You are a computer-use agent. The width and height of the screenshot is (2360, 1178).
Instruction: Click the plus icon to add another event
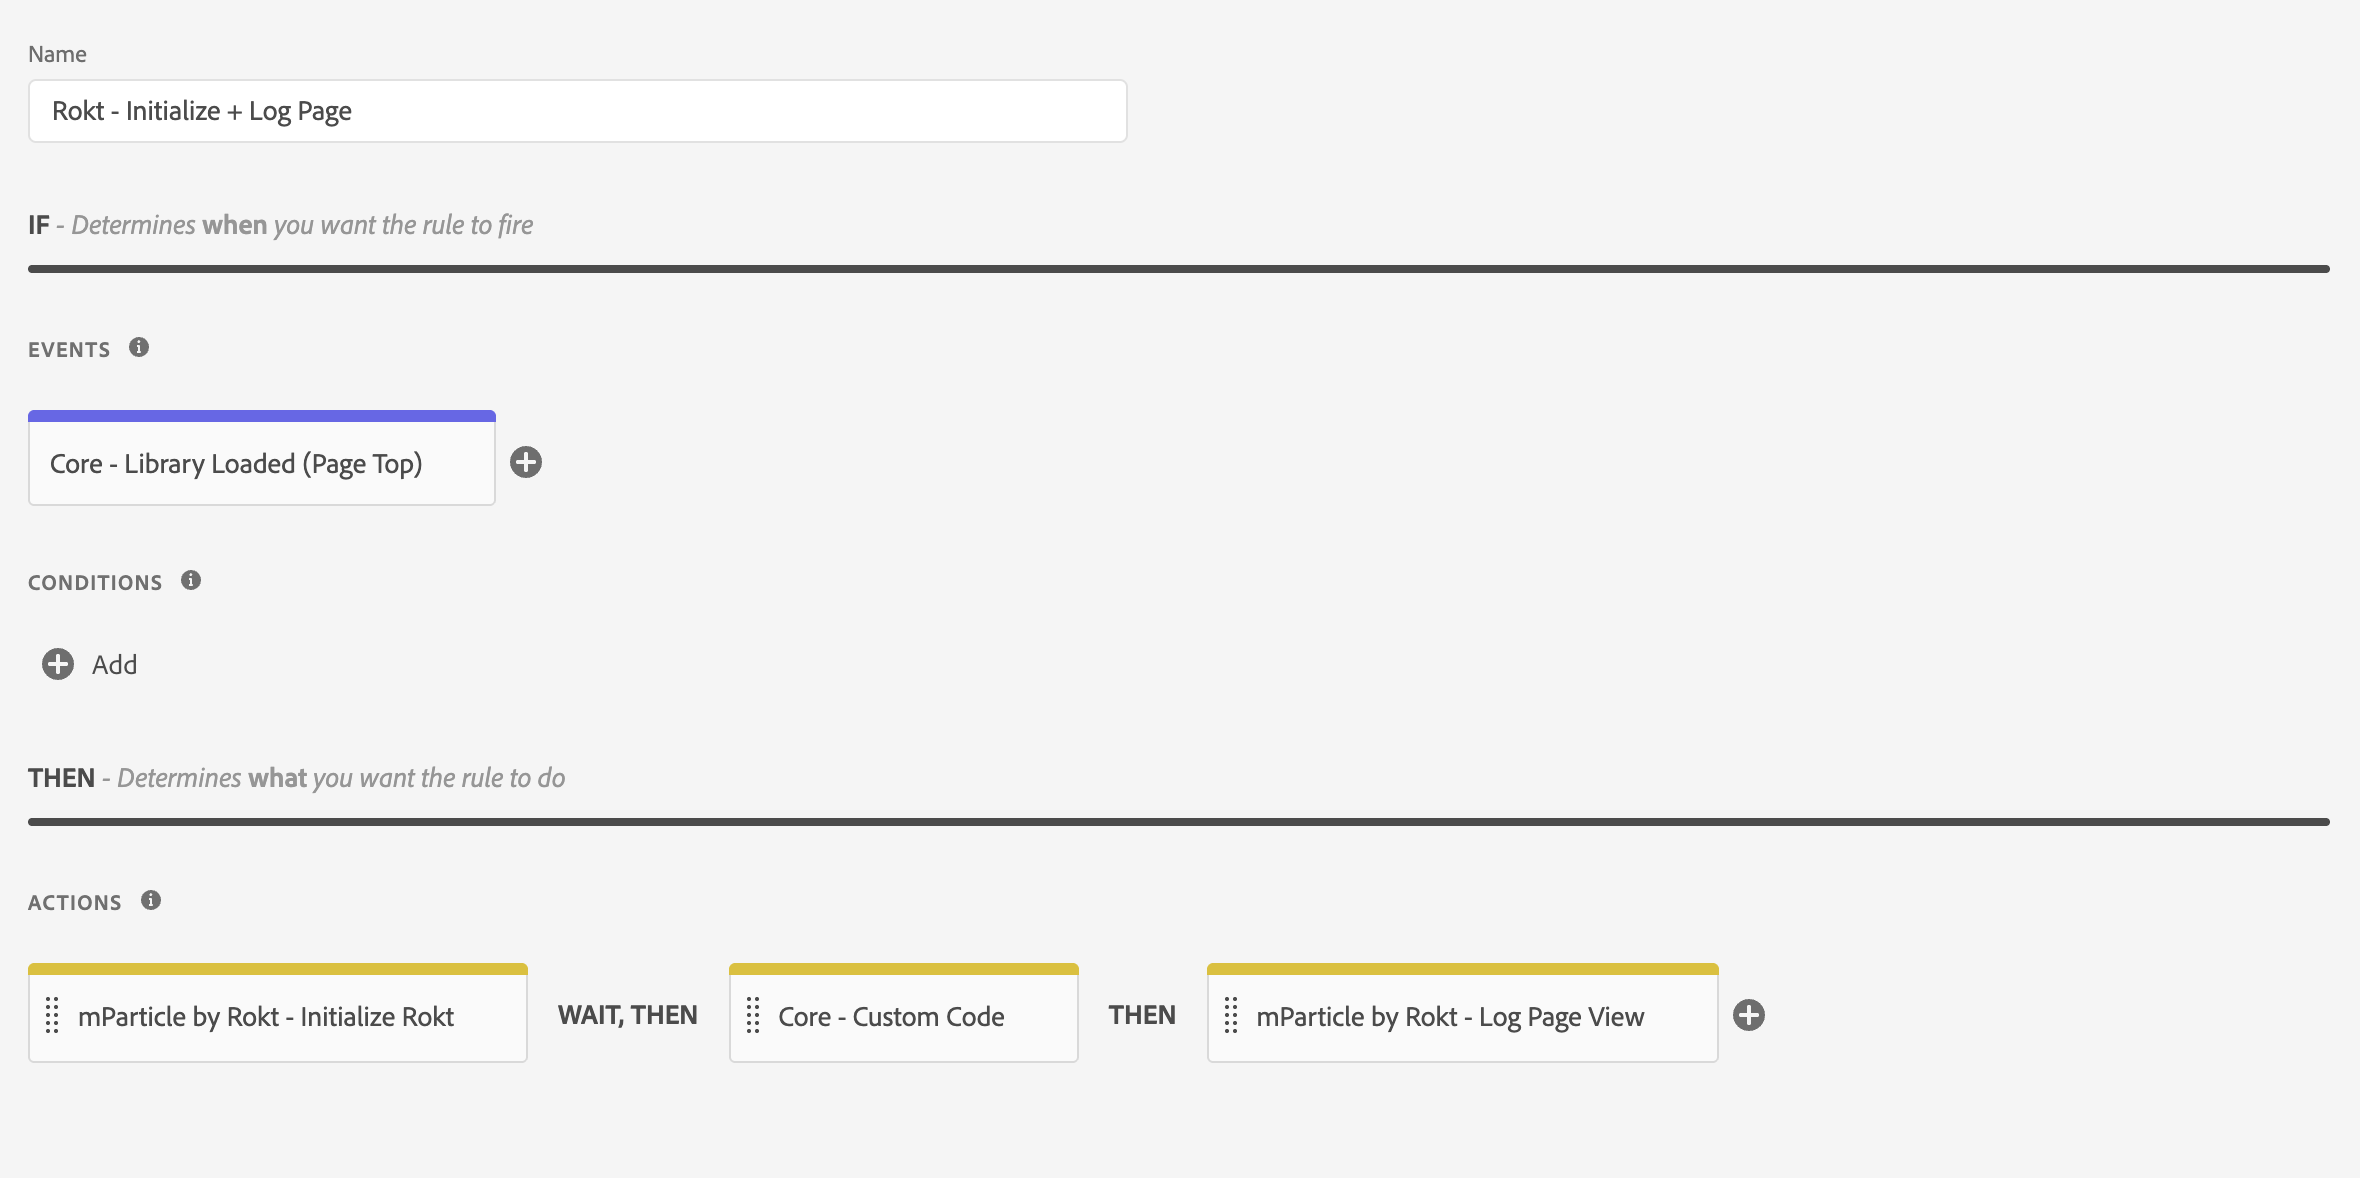pos(527,461)
